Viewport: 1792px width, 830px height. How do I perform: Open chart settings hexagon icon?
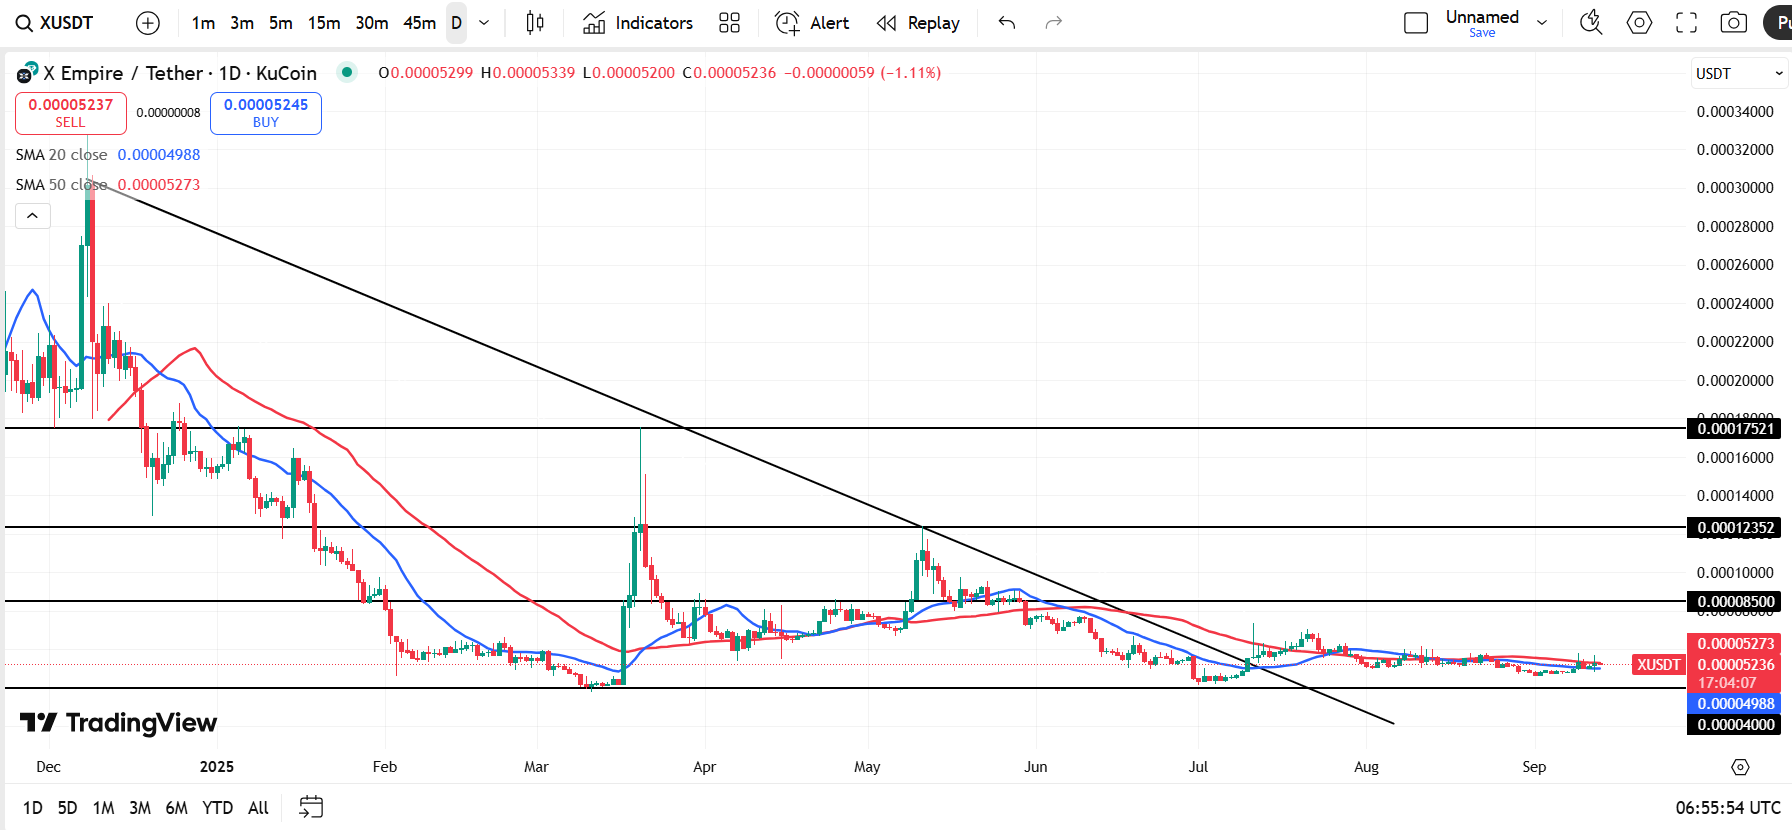point(1640,23)
